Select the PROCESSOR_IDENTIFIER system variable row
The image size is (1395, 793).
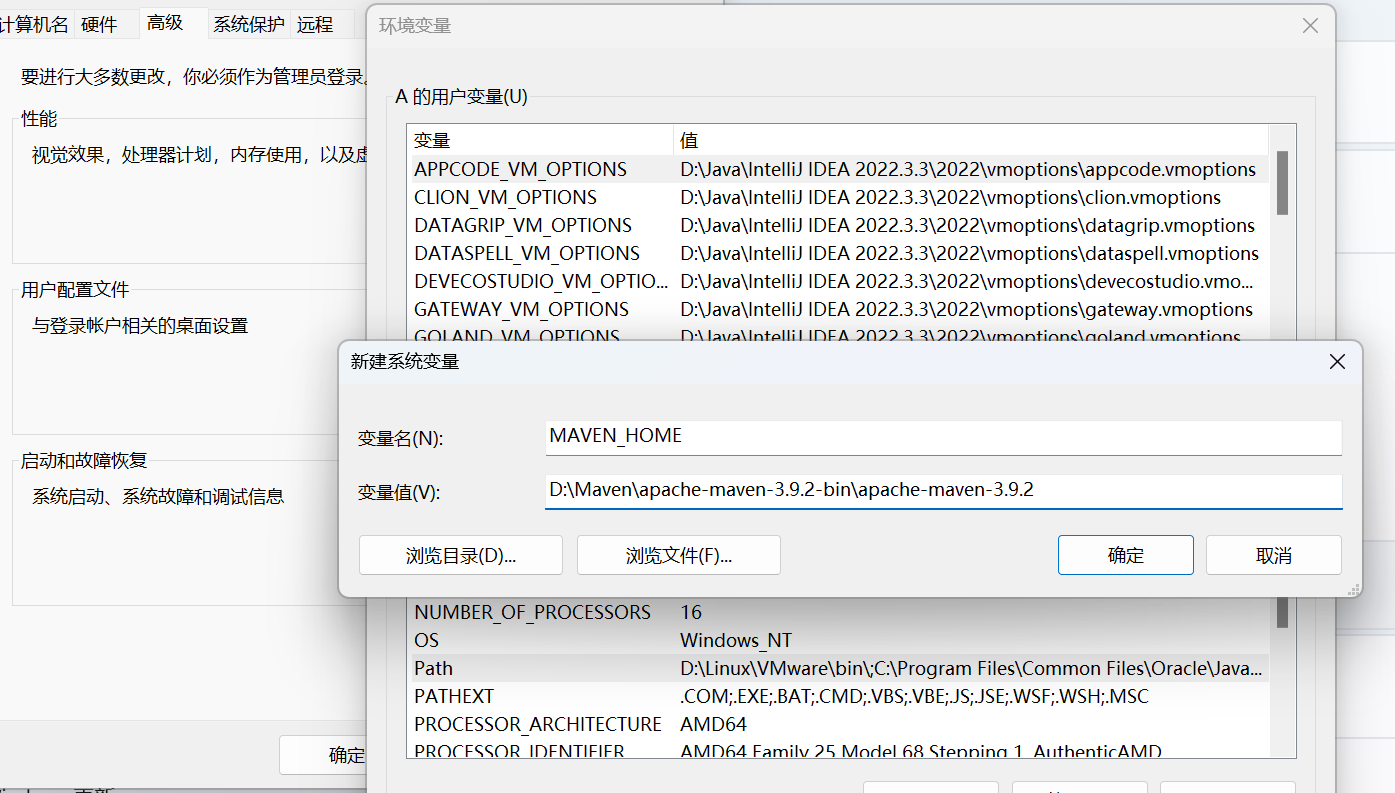tap(840, 750)
